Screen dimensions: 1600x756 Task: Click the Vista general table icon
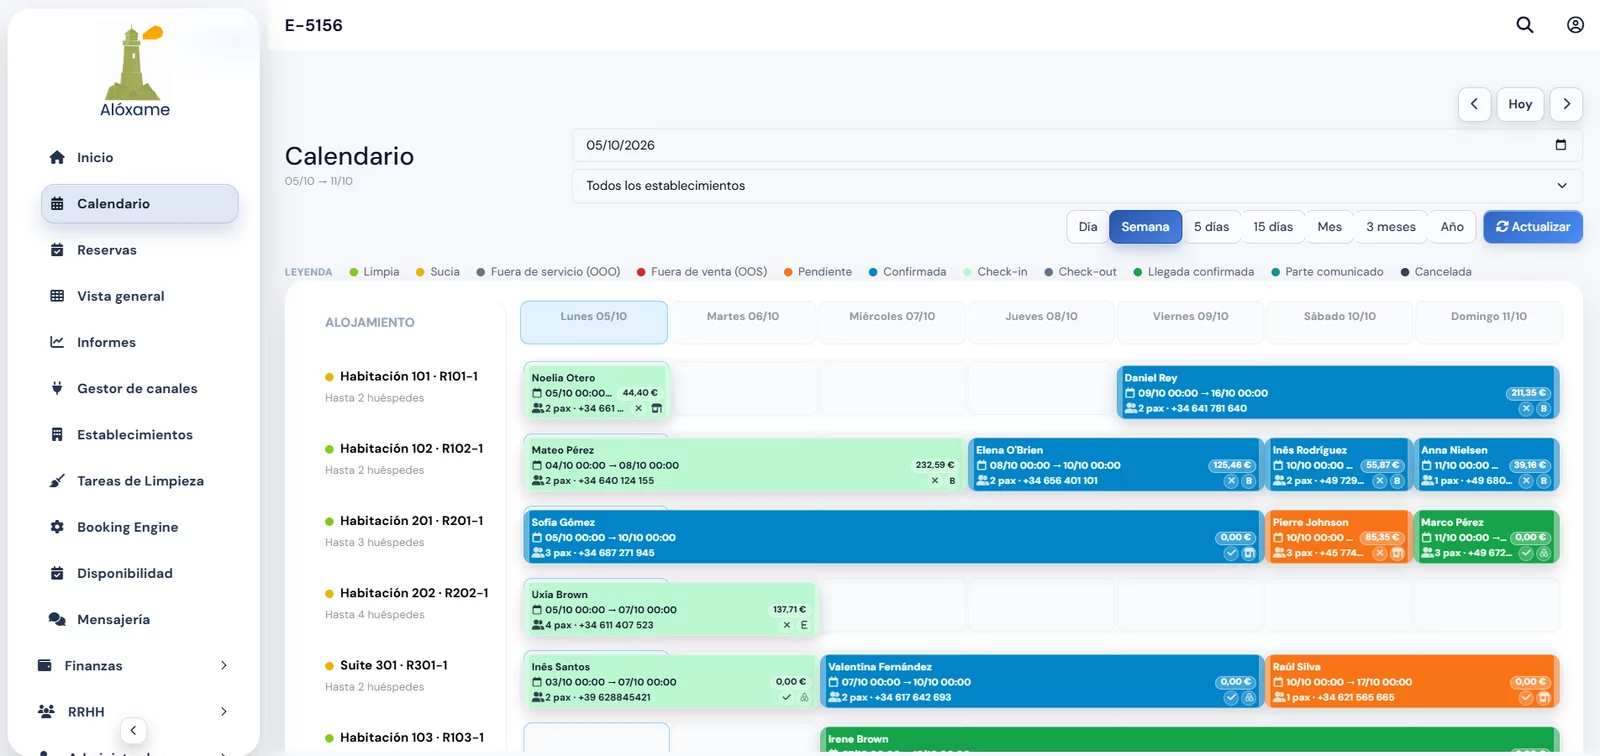pyautogui.click(x=57, y=296)
